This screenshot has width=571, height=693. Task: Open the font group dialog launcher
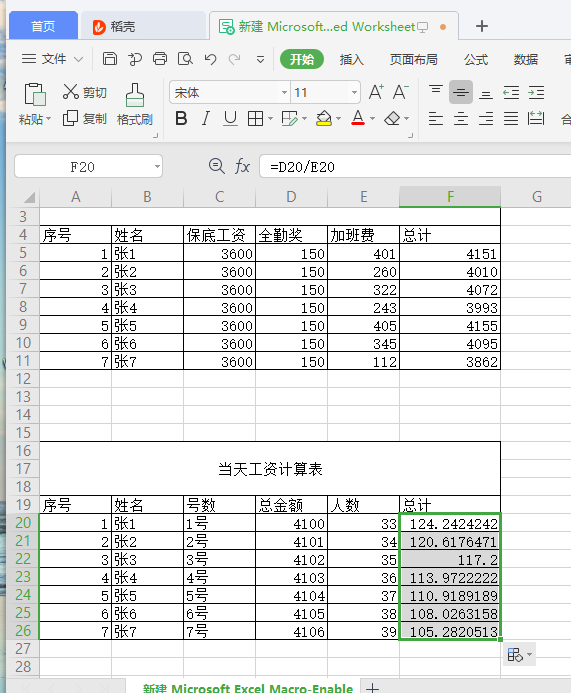coord(411,136)
